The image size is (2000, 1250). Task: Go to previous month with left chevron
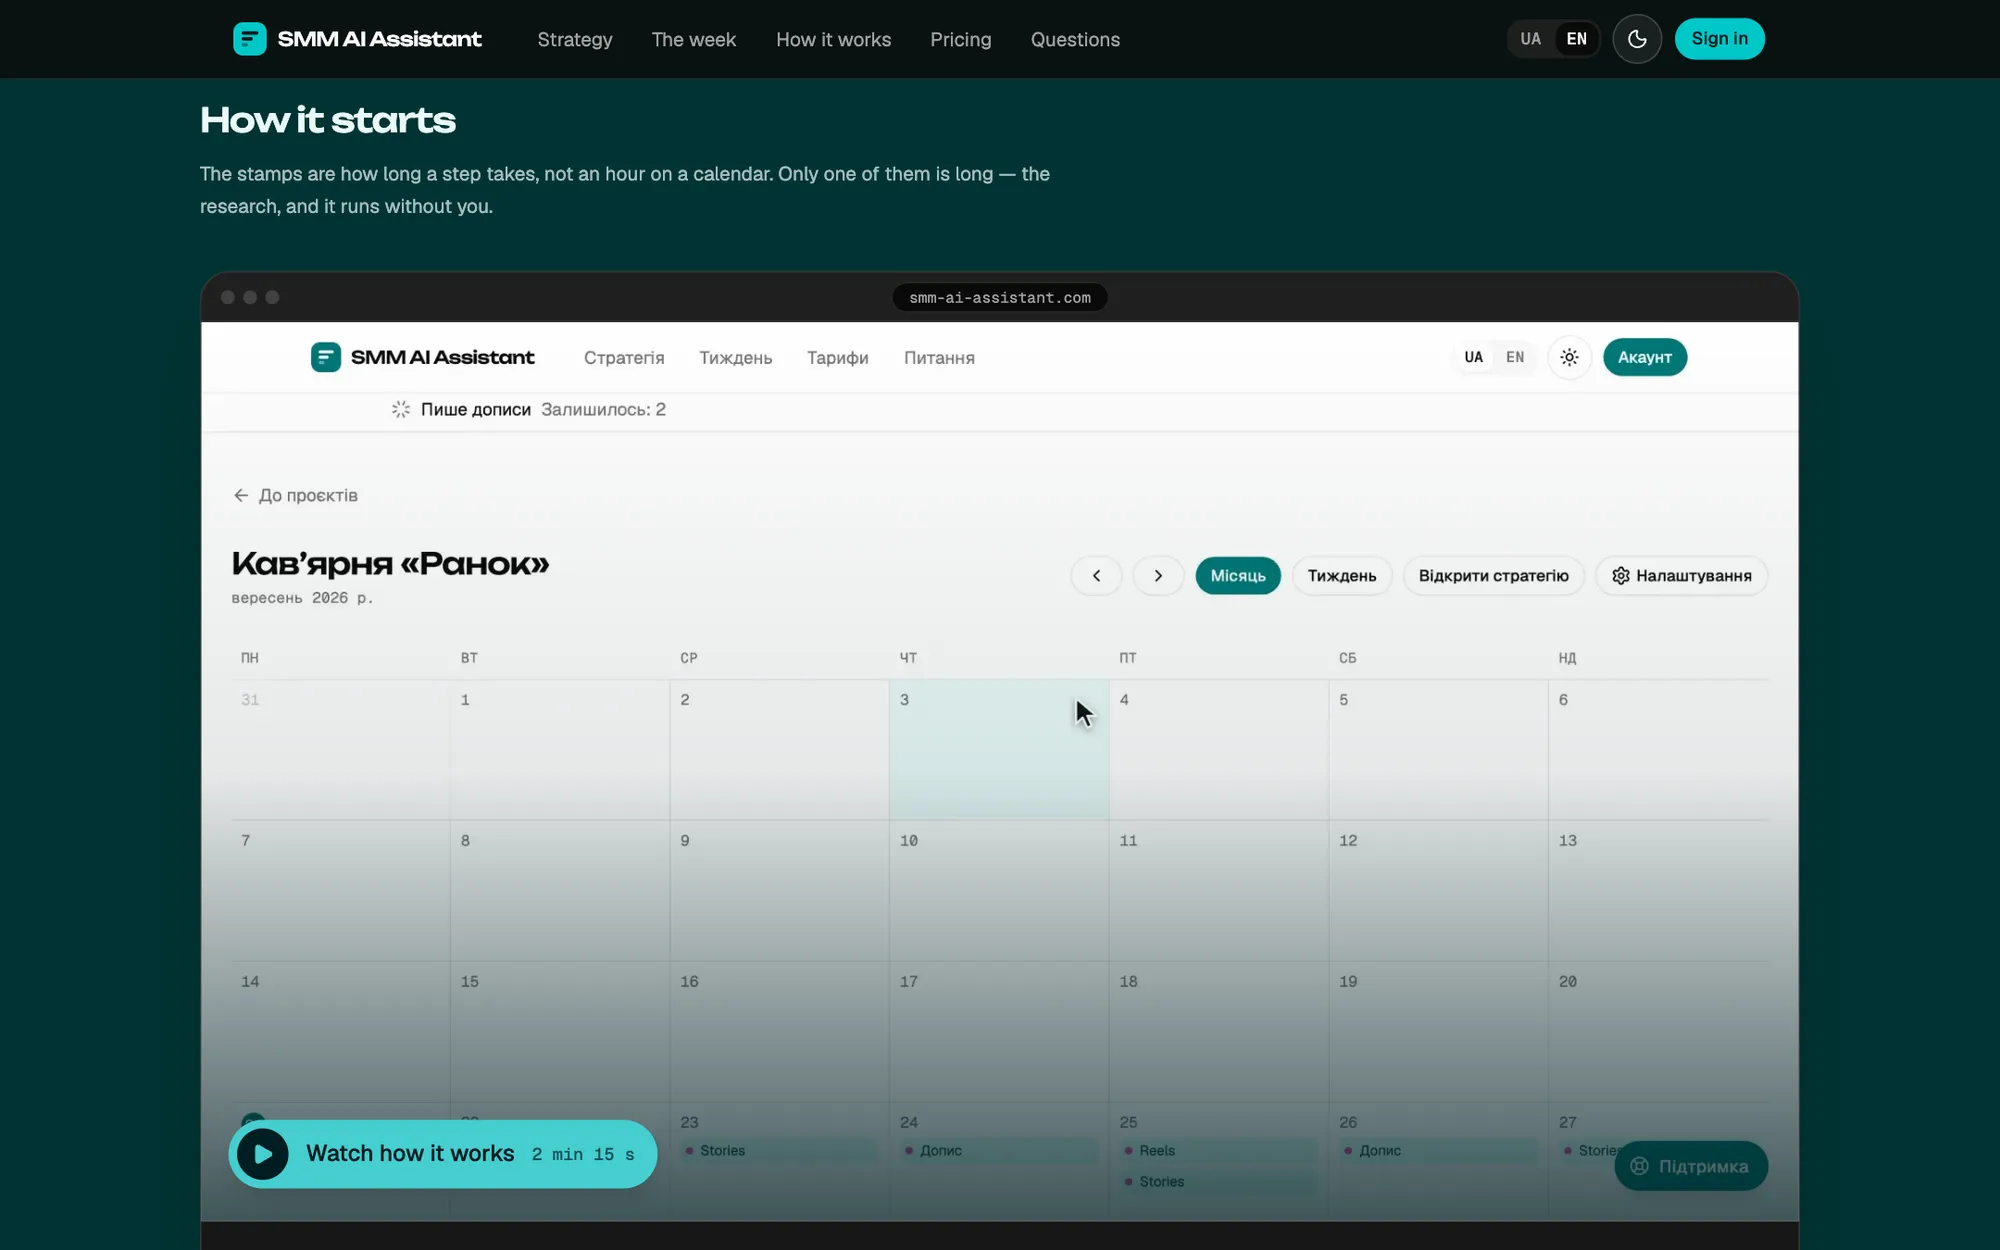1096,576
